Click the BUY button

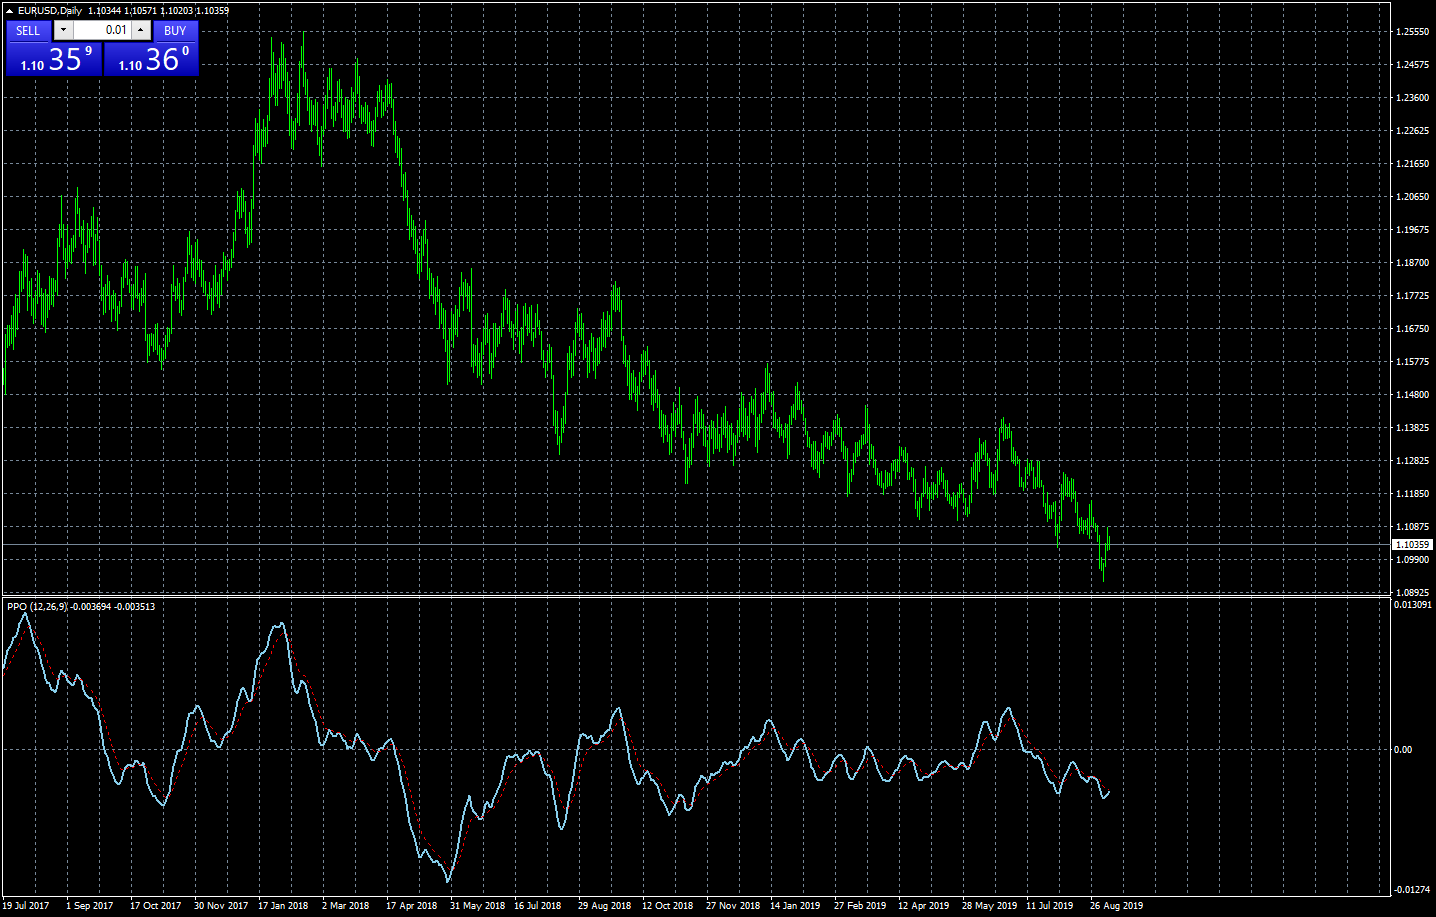[x=175, y=31]
